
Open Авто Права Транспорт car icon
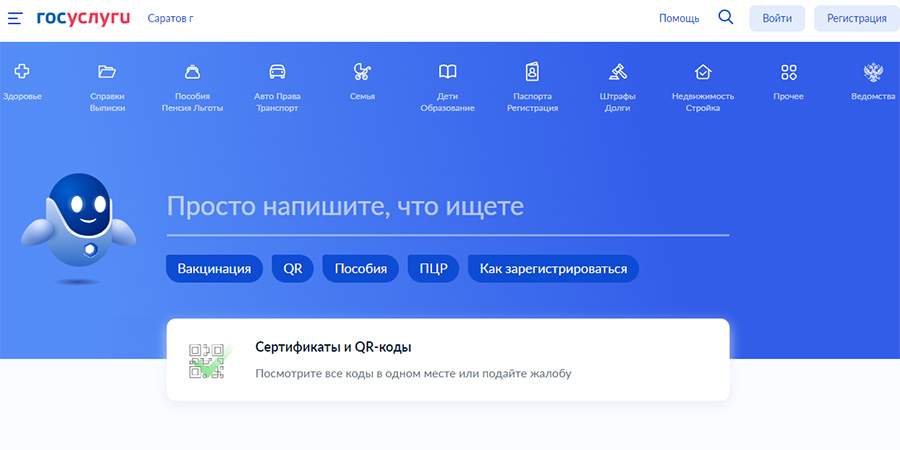[x=277, y=72]
